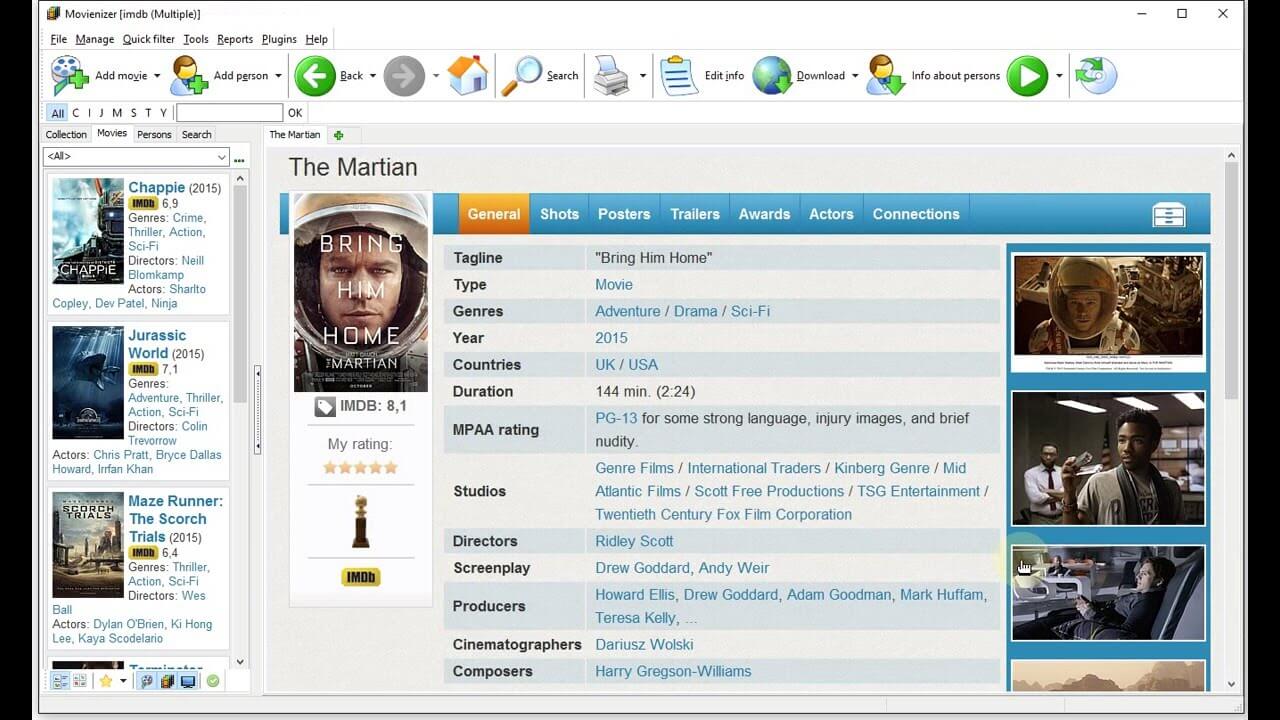Click the Harry Gregson-Williams composer link
Image resolution: width=1280 pixels, height=720 pixels.
673,671
